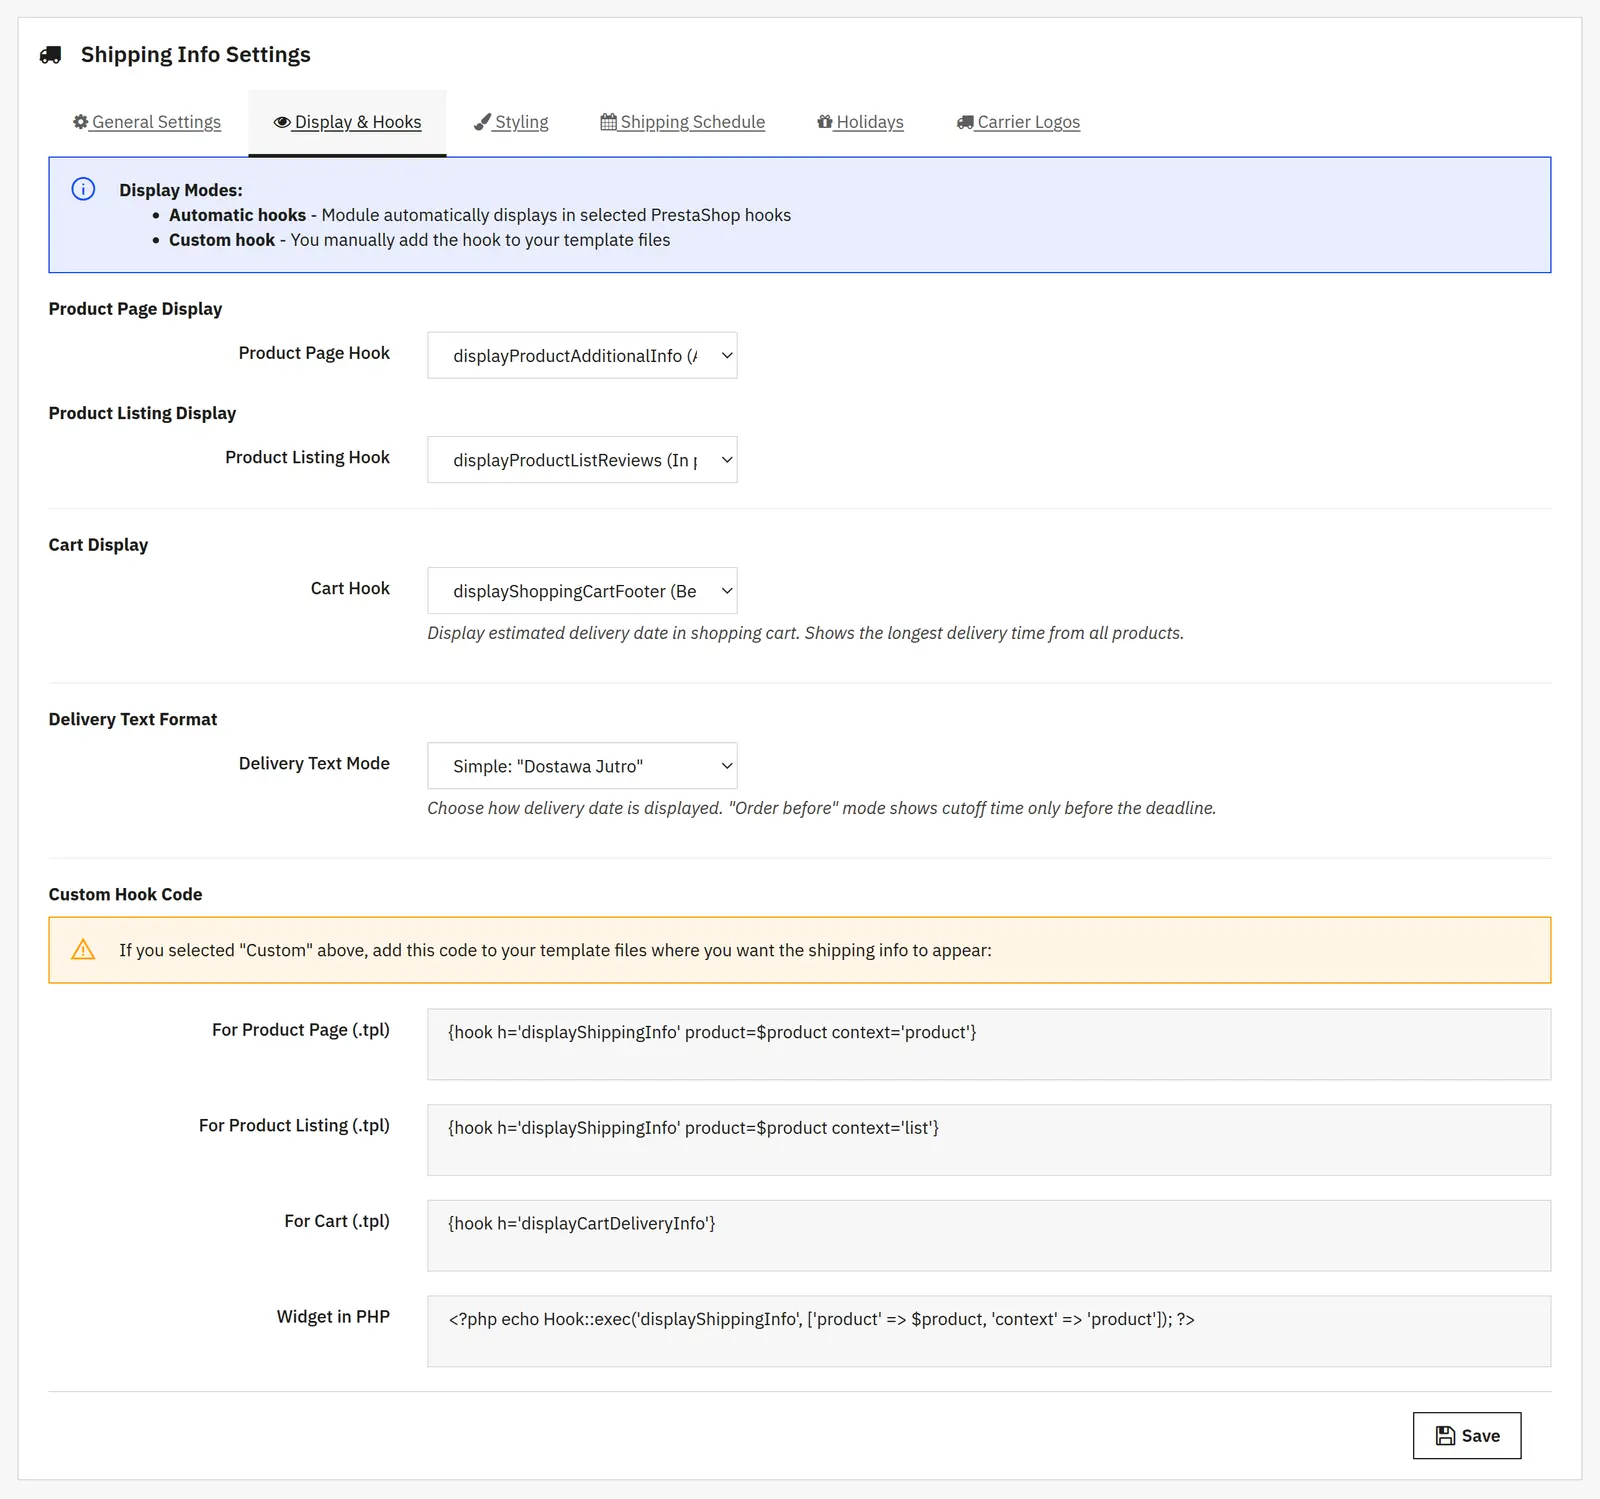Click the Cart Display section heading

(98, 545)
